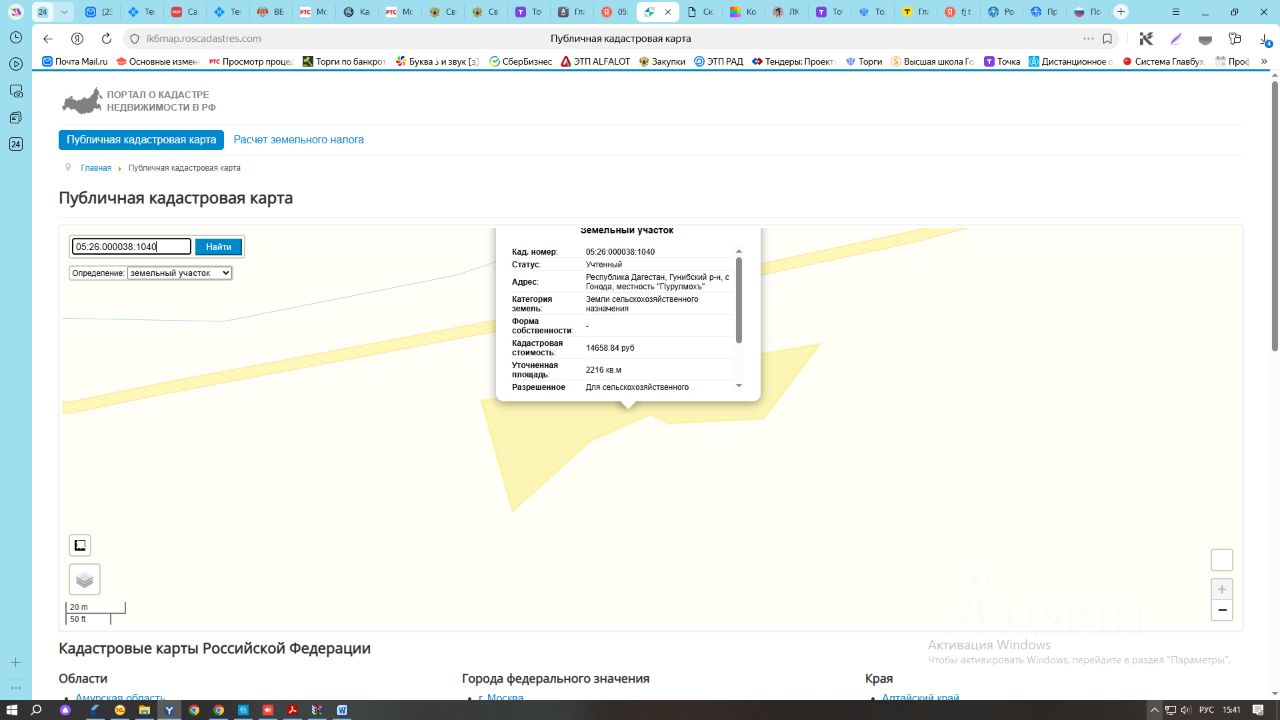Screen dimensions: 1280x720
Task: Open the taskbar clock showing 15:41
Action: 1233,710
